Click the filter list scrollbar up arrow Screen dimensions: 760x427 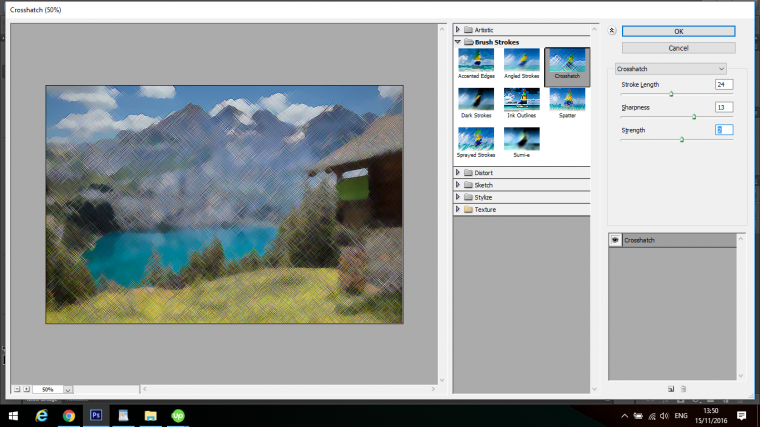click(x=595, y=30)
